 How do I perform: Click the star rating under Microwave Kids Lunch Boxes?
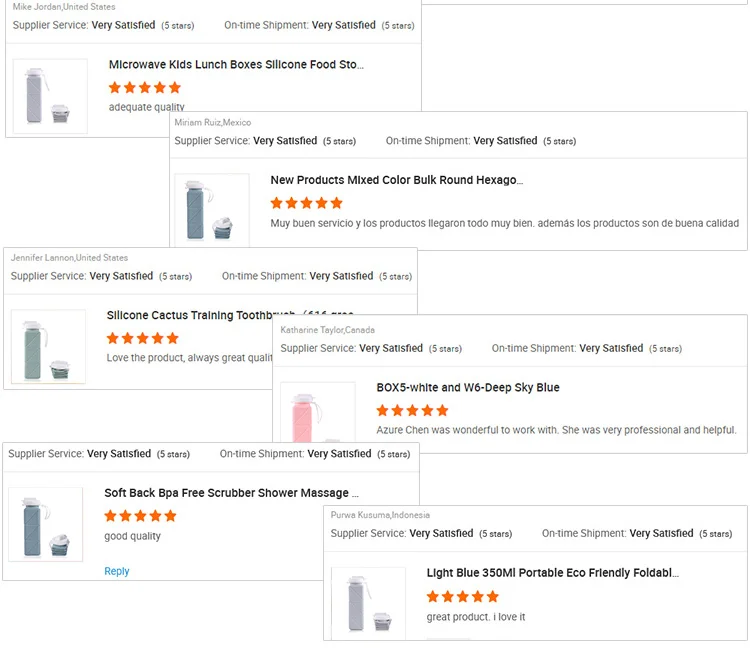click(x=145, y=88)
